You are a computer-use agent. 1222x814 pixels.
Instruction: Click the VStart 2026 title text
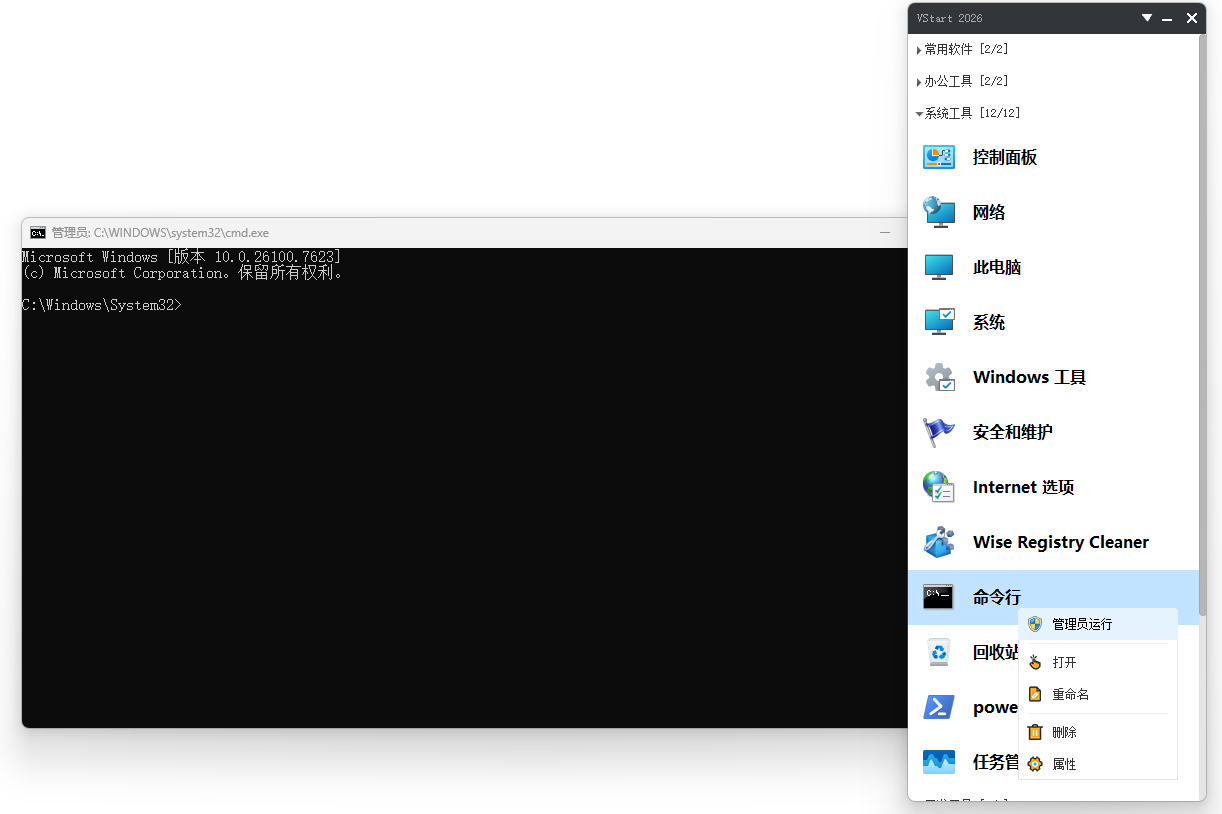coord(950,18)
